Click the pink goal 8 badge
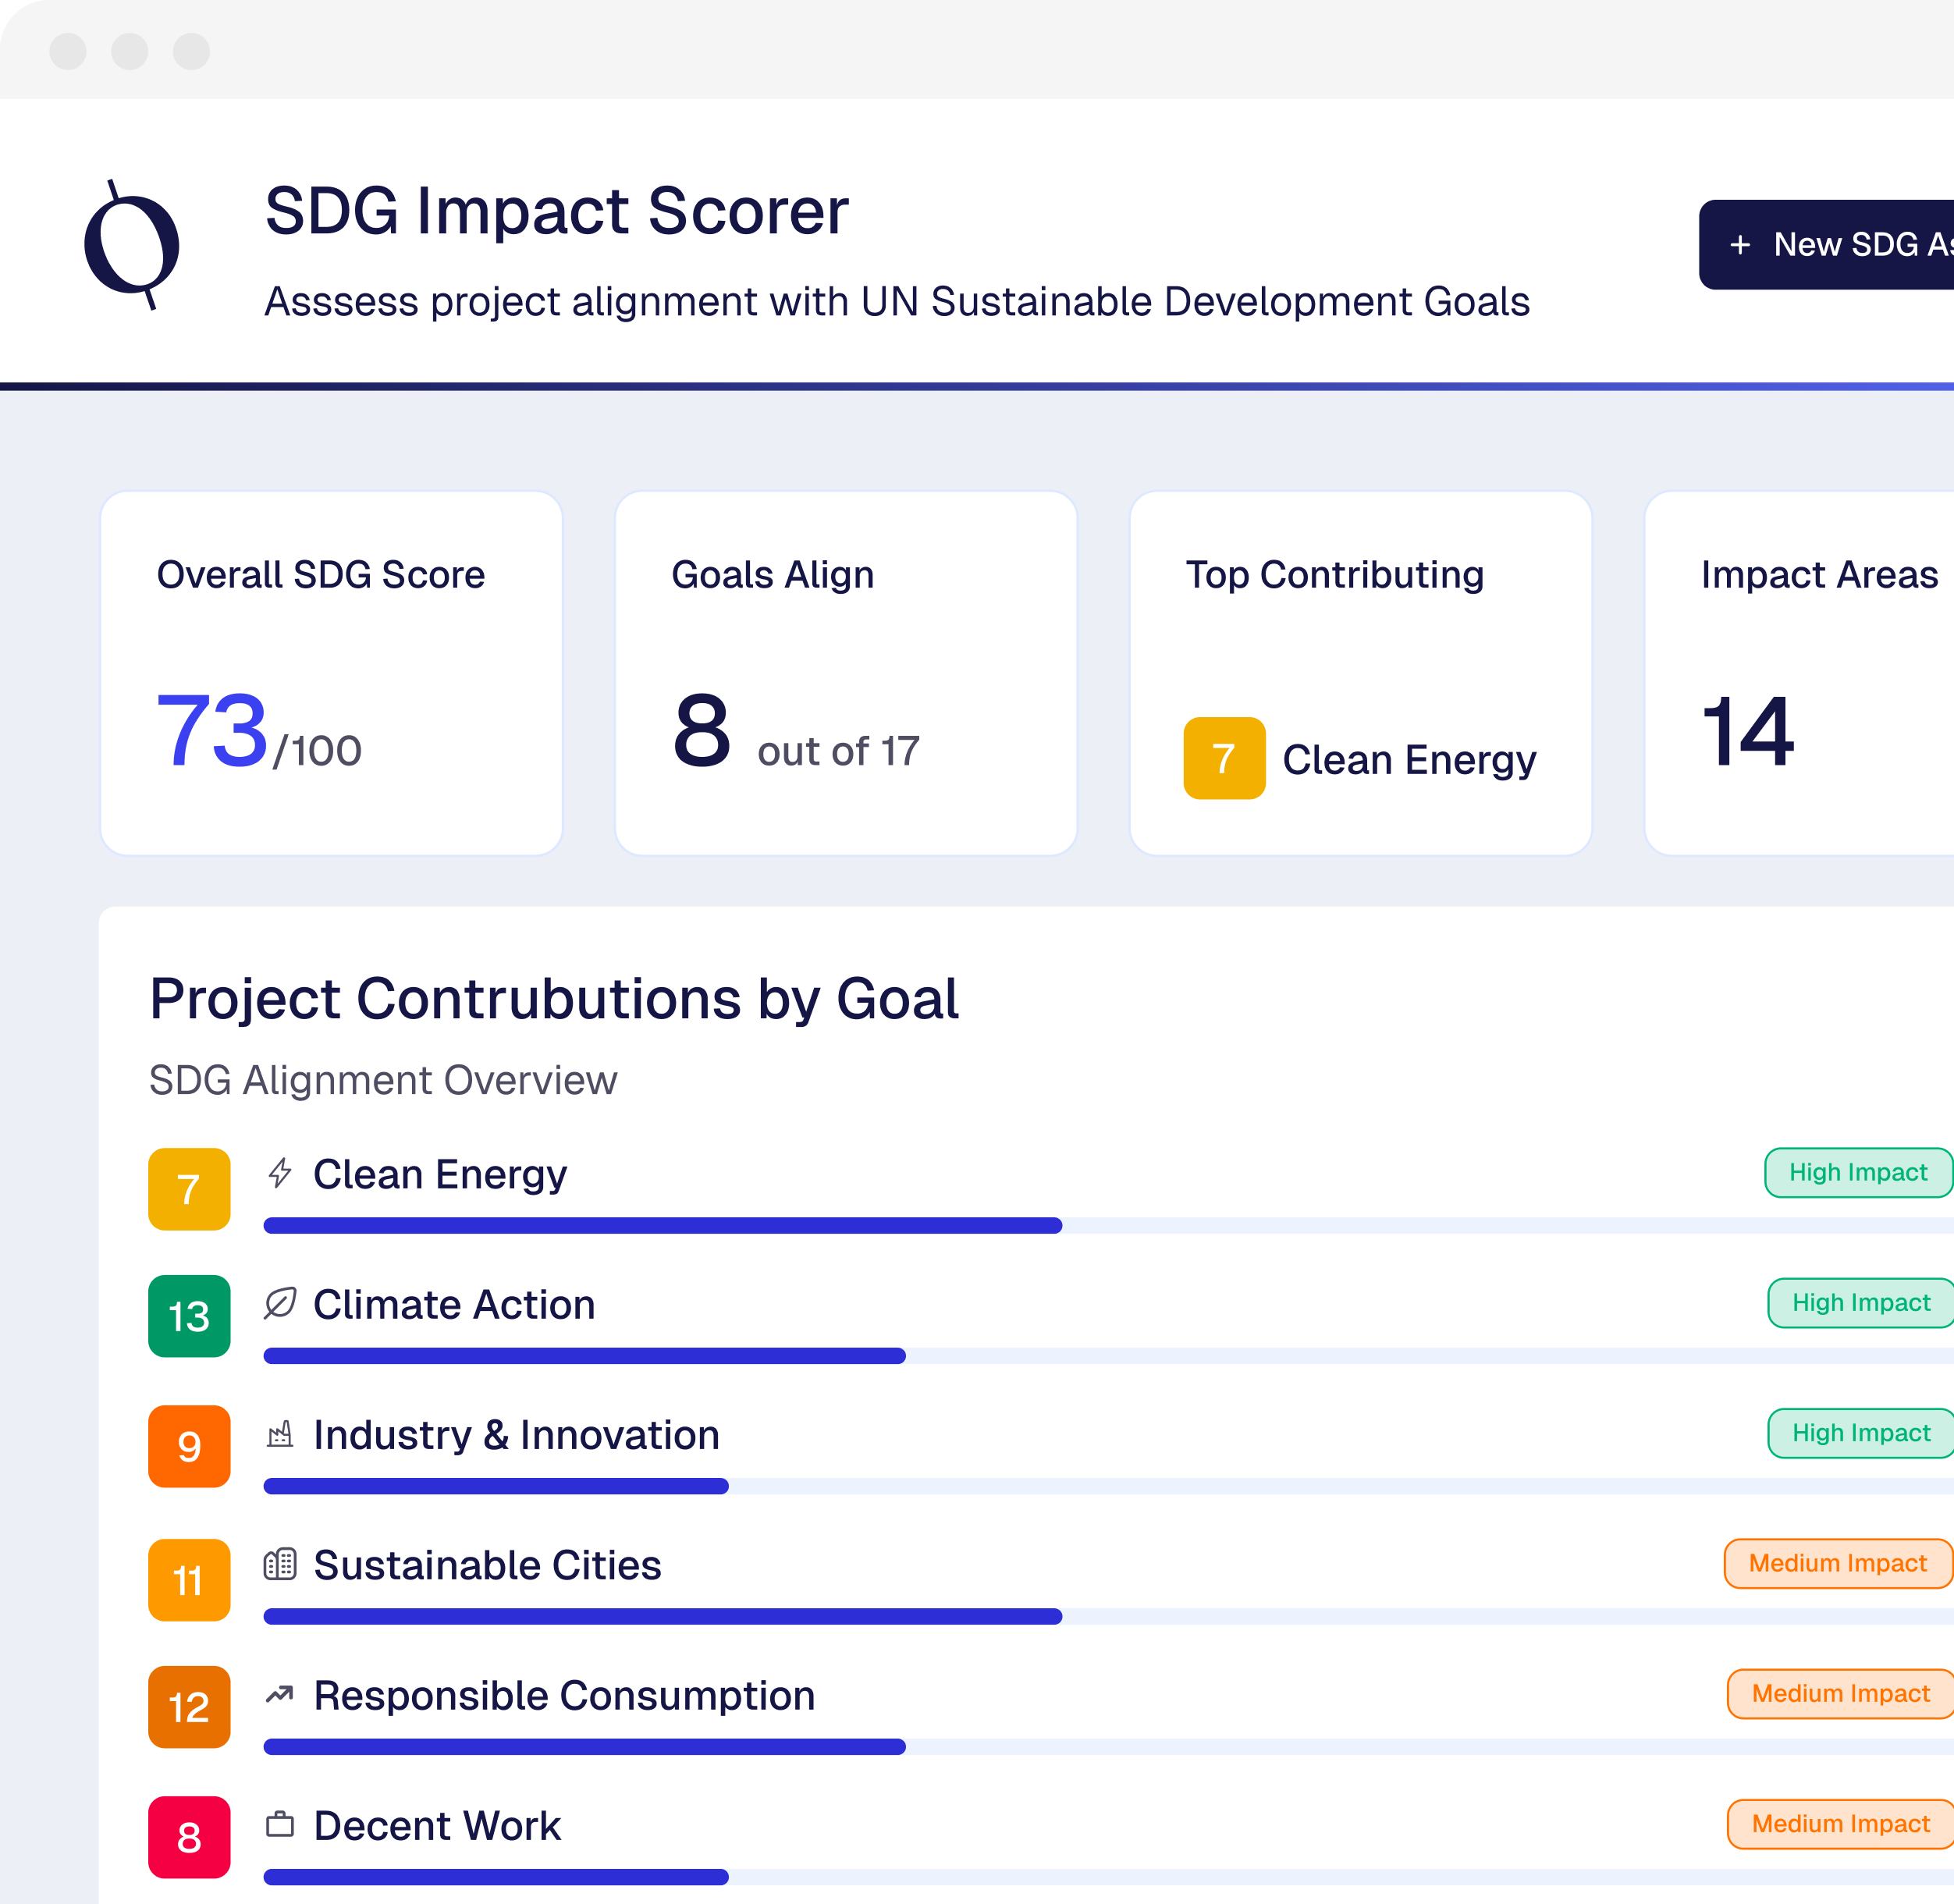This screenshot has height=1904, width=1954. [188, 1838]
